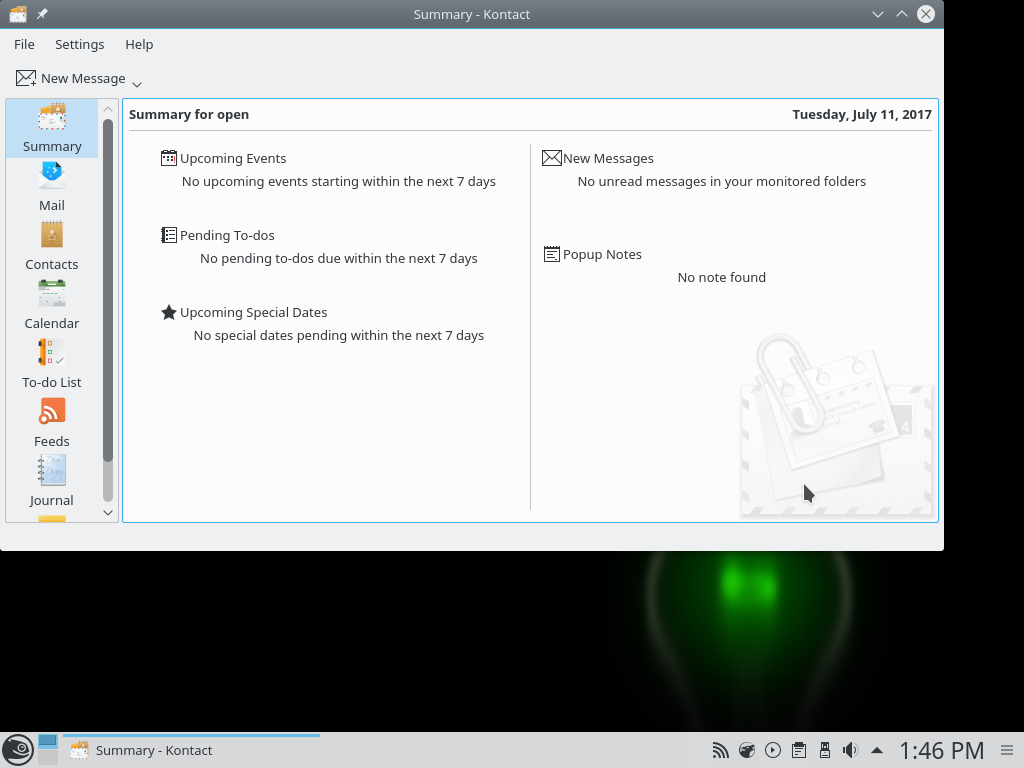Click the volume speaker icon

click(850, 750)
